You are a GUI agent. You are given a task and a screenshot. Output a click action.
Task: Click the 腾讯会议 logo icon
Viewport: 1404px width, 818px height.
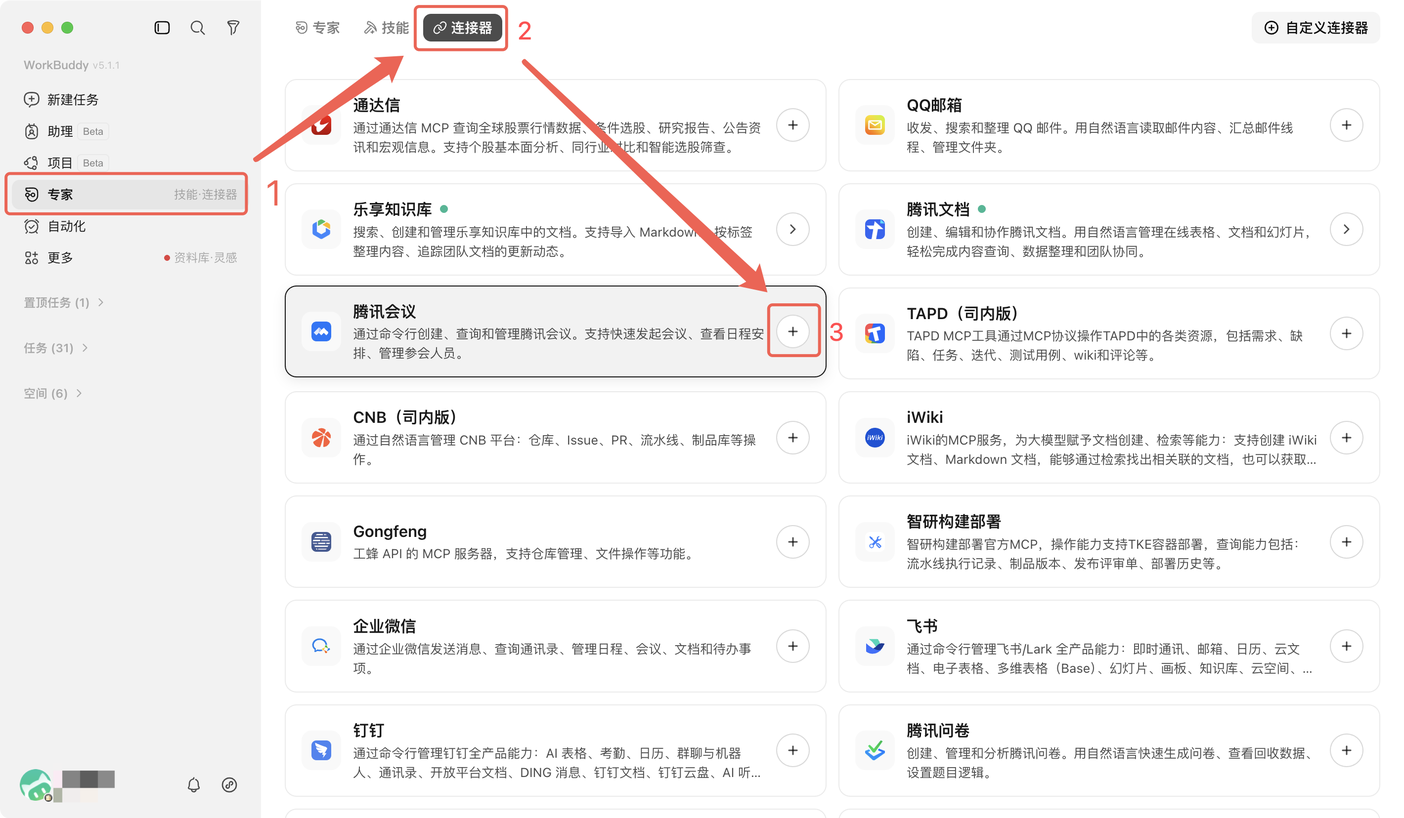pyautogui.click(x=321, y=333)
